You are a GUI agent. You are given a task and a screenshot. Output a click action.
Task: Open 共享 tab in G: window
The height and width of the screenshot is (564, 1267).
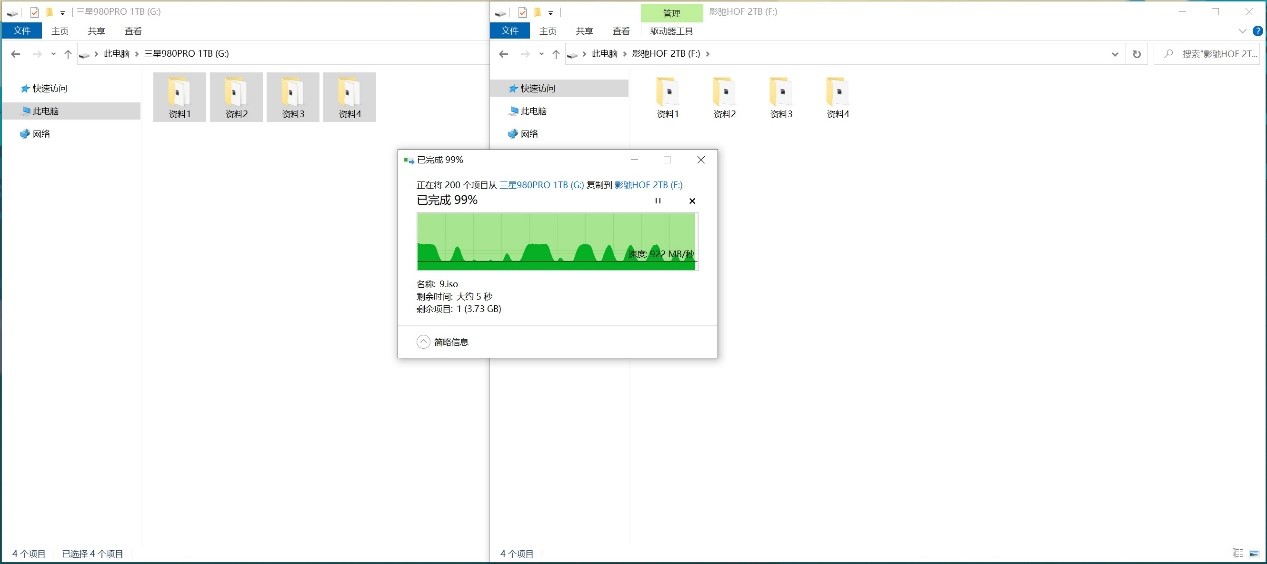point(96,31)
